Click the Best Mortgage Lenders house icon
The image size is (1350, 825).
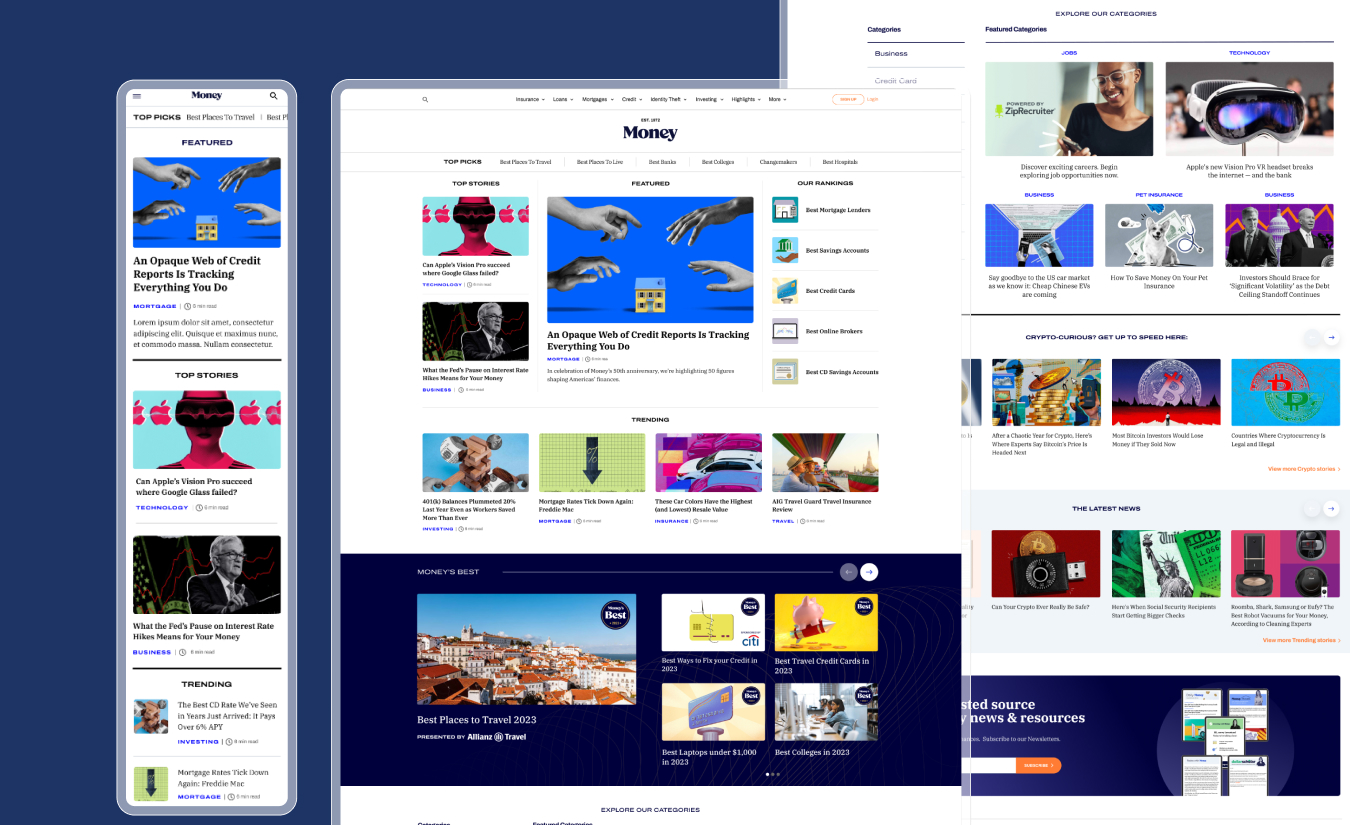pyautogui.click(x=785, y=210)
